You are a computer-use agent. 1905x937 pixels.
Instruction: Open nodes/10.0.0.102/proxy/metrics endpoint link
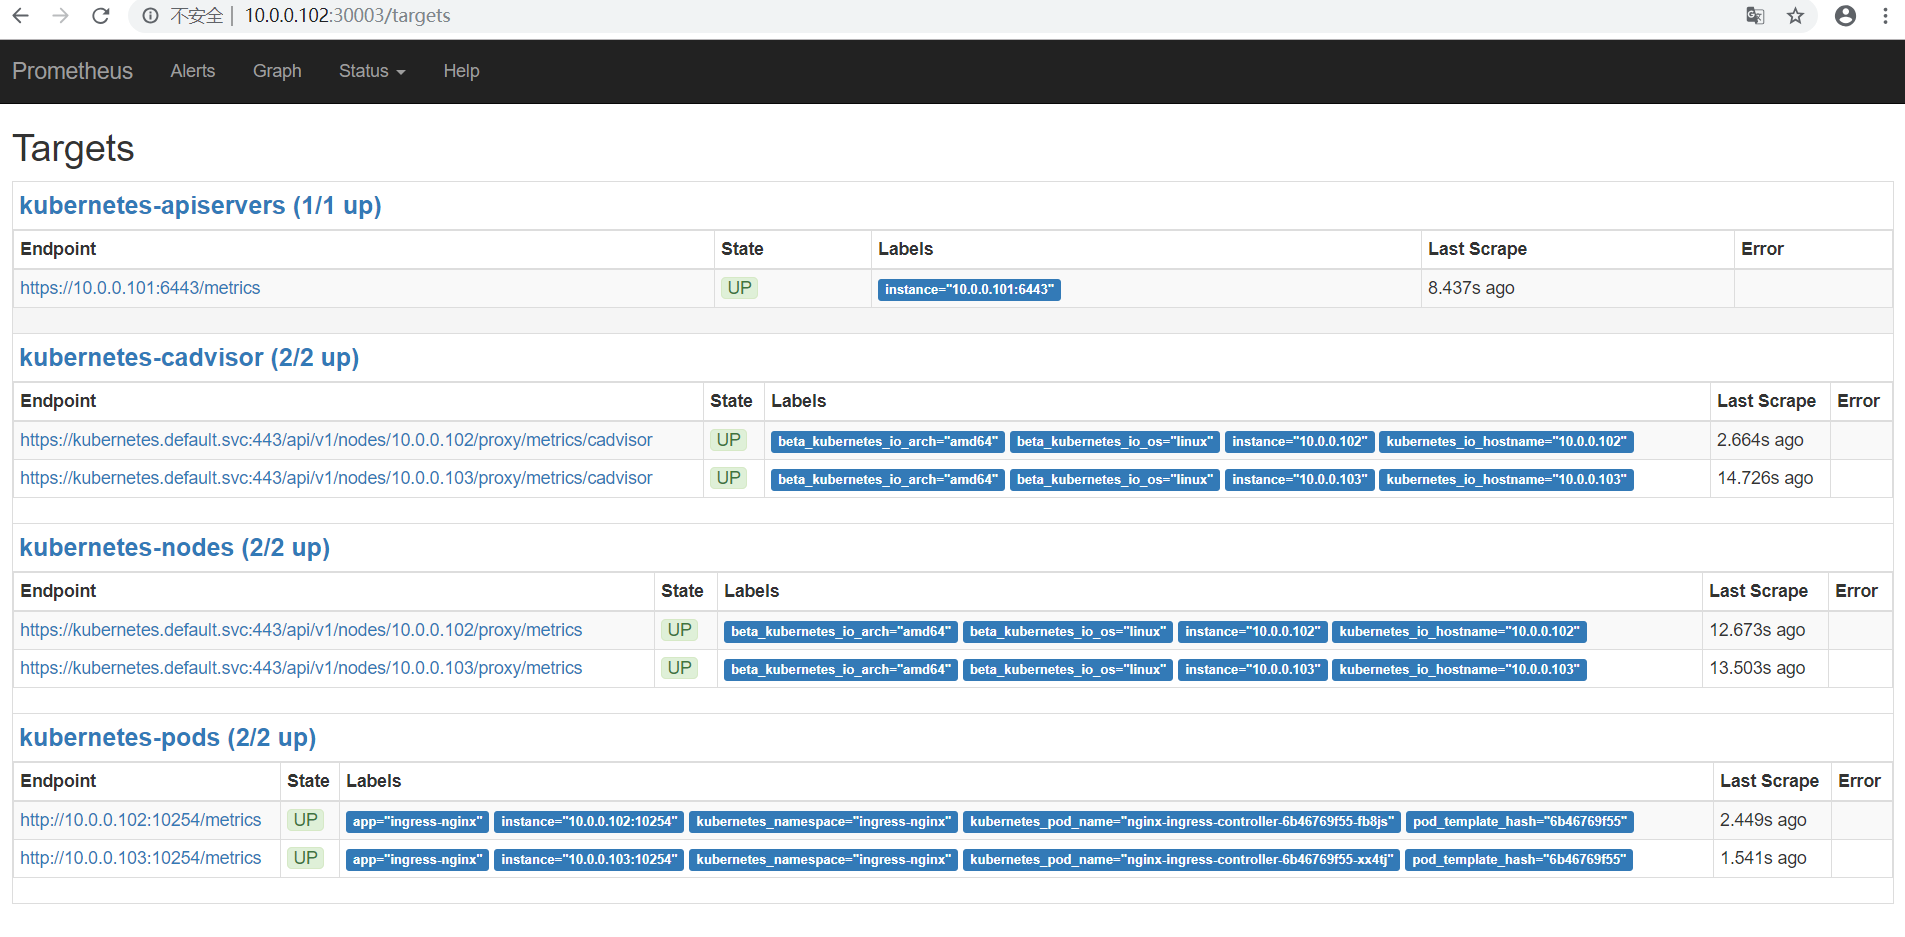[x=301, y=630]
